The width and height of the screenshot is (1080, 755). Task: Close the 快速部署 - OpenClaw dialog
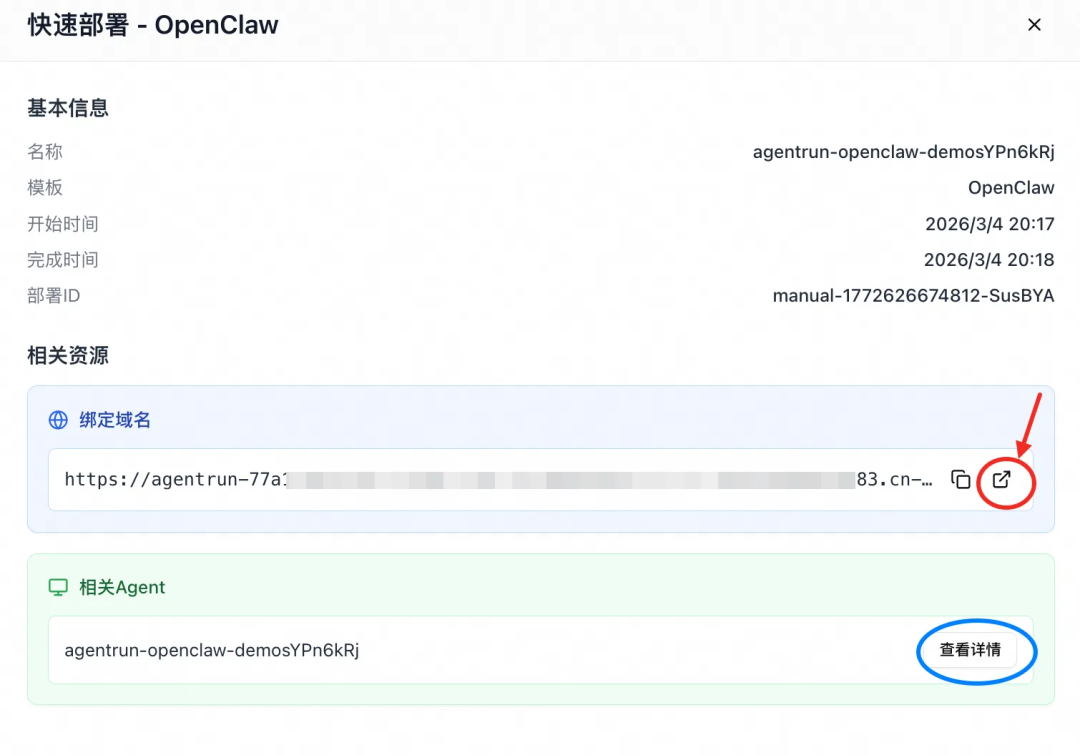click(1034, 24)
